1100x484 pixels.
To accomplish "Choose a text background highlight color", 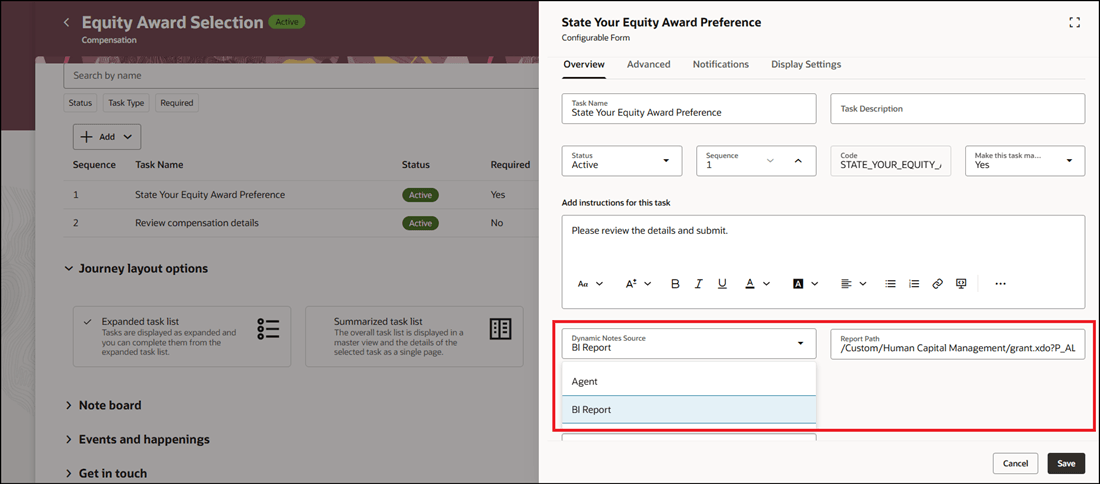I will (805, 284).
